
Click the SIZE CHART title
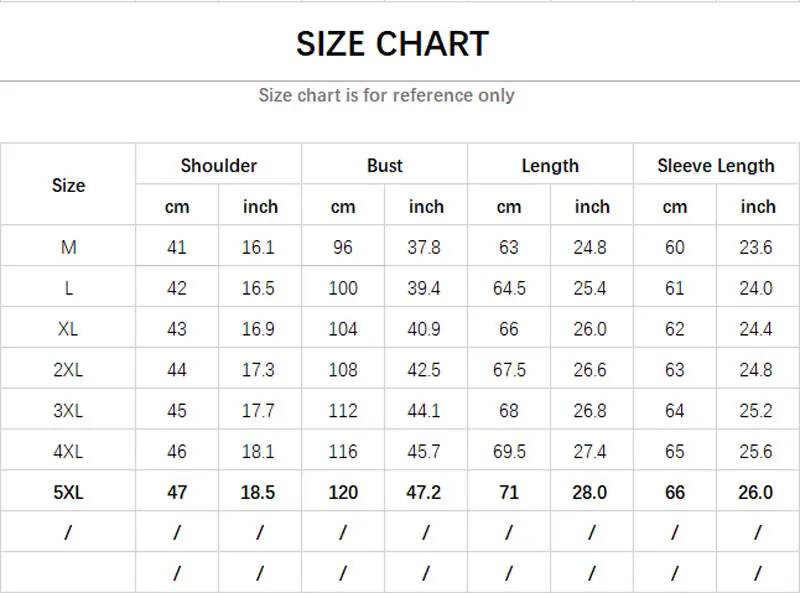[392, 44]
